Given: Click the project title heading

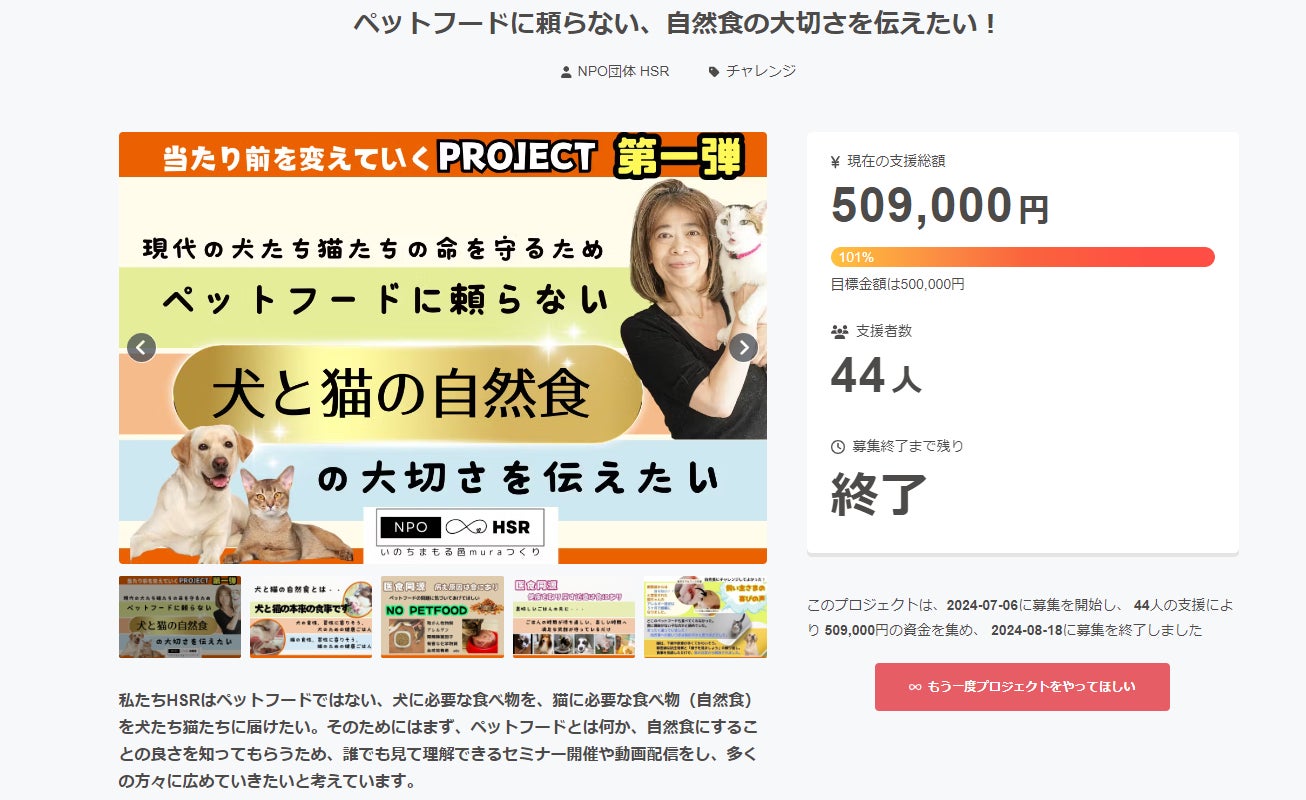Looking at the screenshot, I should click(676, 23).
